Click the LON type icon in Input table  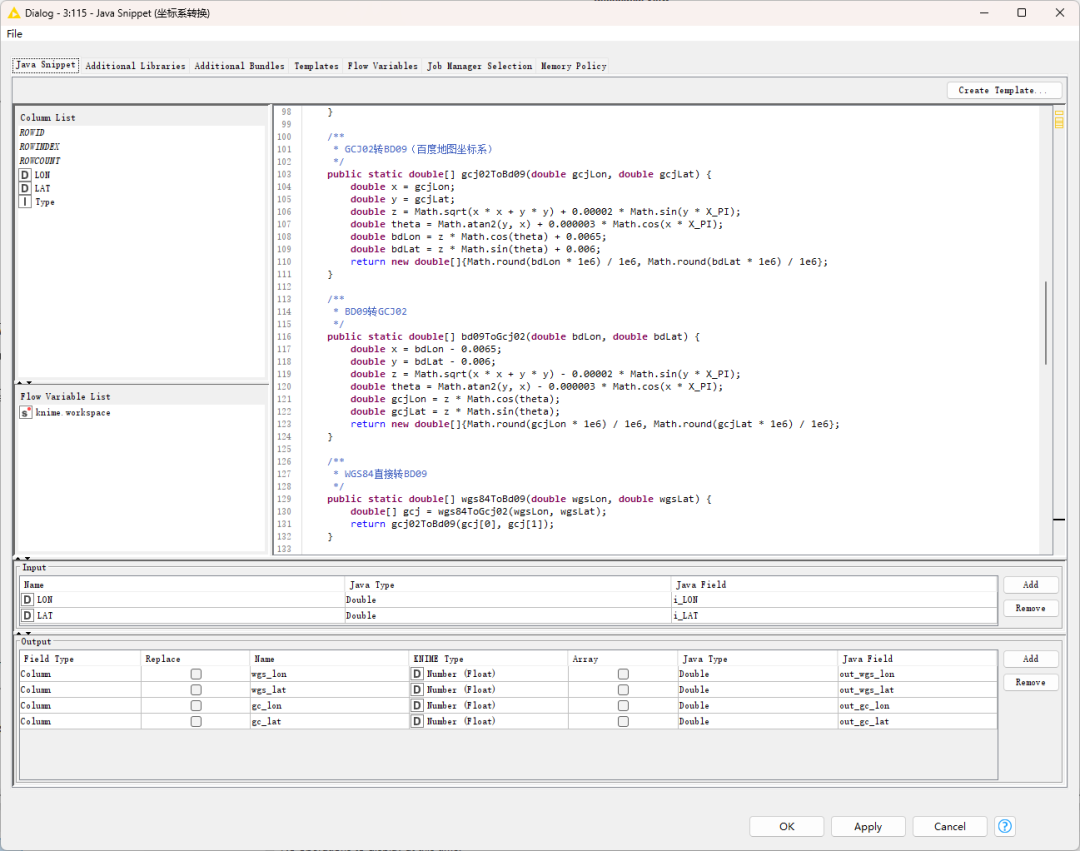pos(27,600)
